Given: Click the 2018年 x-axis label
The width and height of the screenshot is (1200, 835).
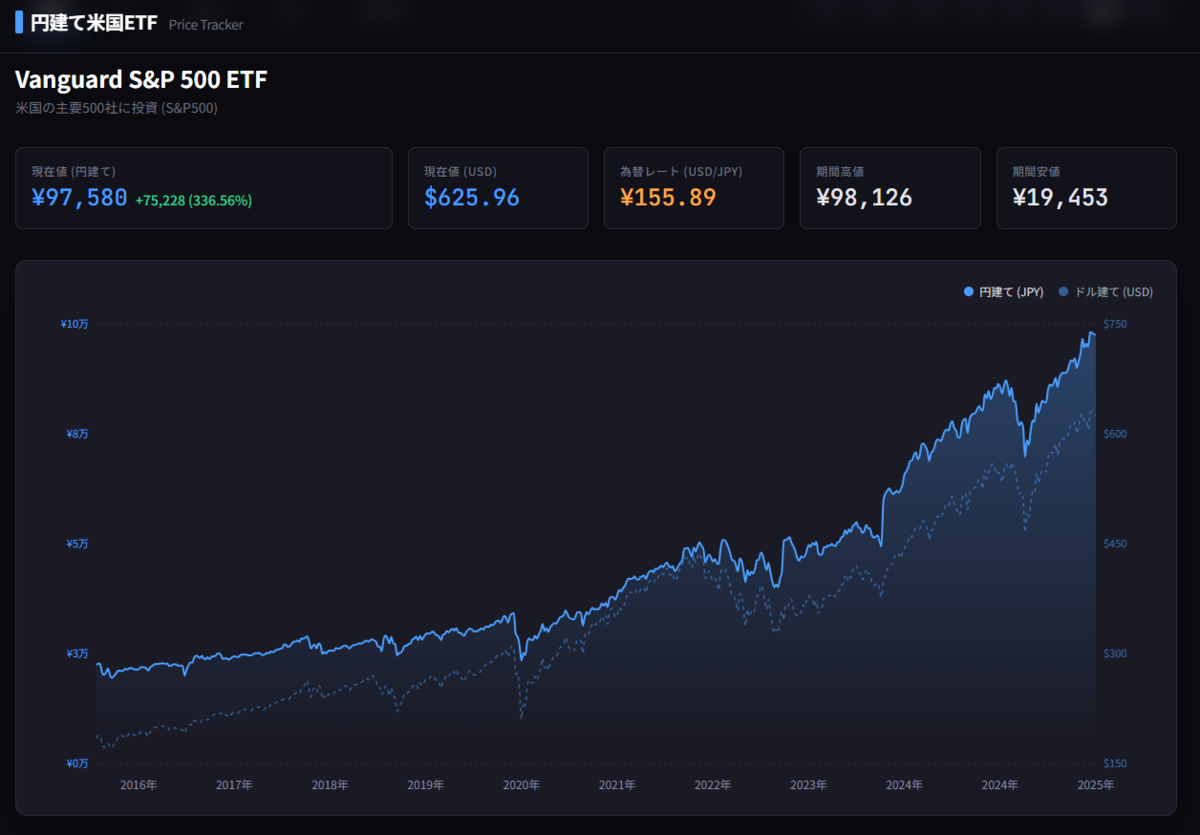Looking at the screenshot, I should tap(330, 785).
